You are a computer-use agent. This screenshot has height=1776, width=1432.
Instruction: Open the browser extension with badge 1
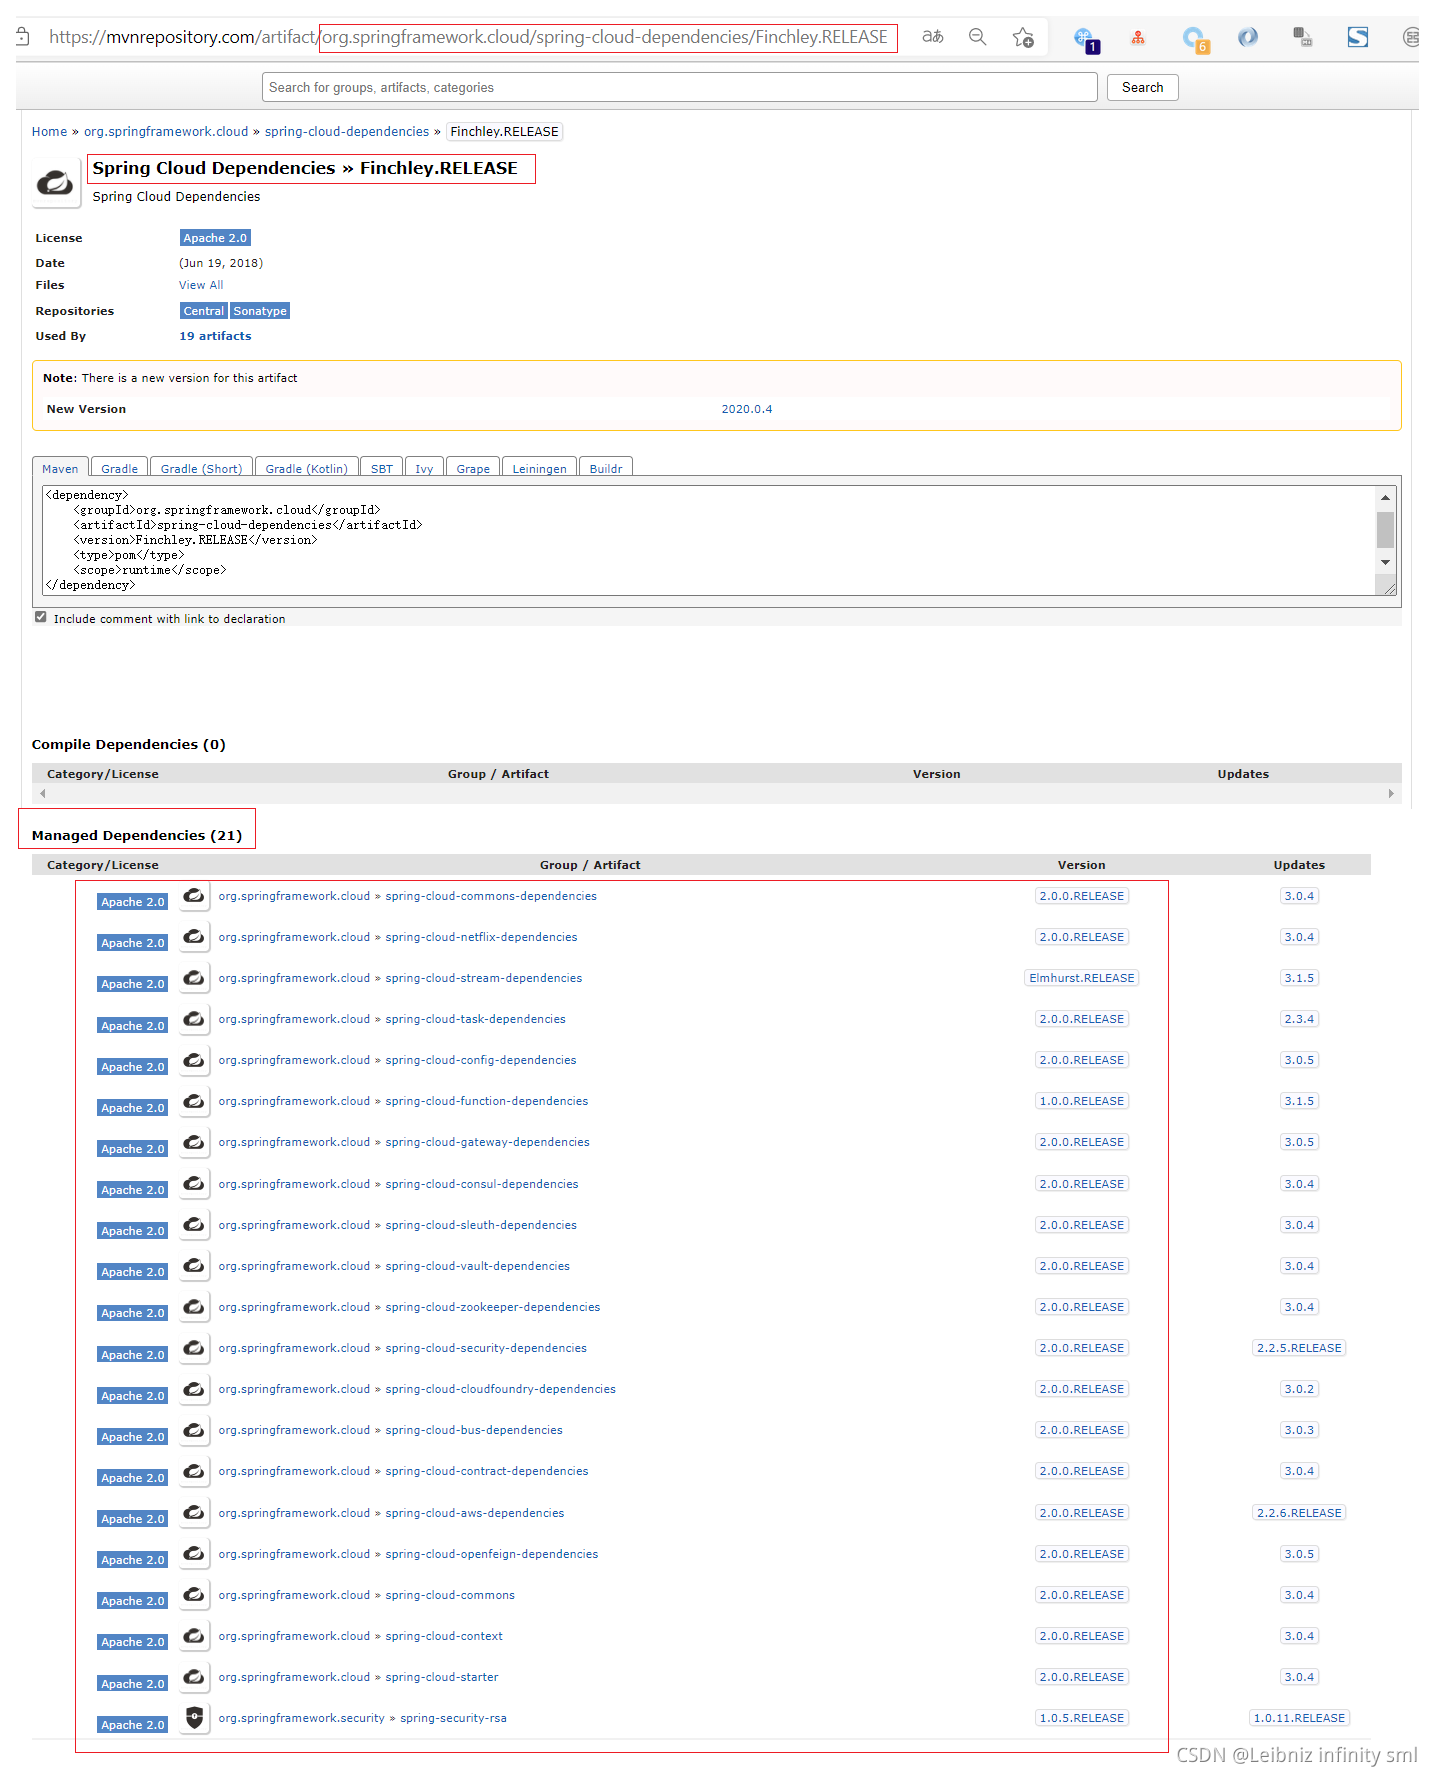point(1086,39)
